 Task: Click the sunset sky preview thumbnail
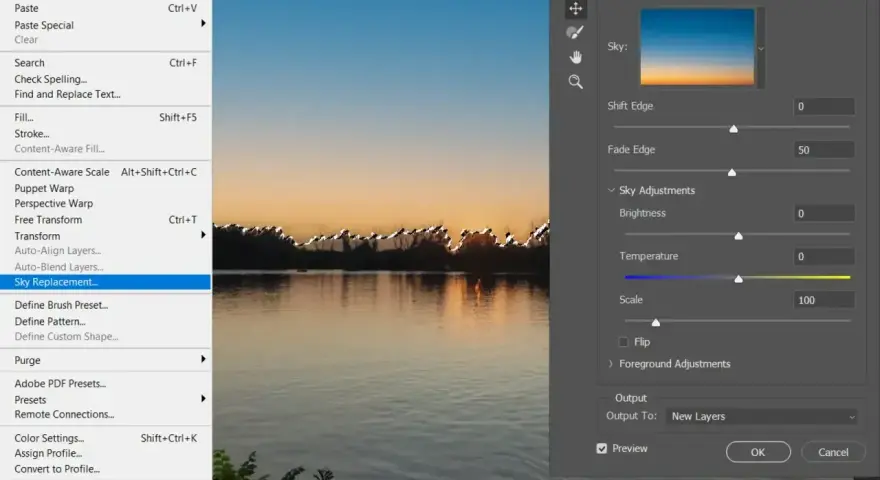pos(697,47)
